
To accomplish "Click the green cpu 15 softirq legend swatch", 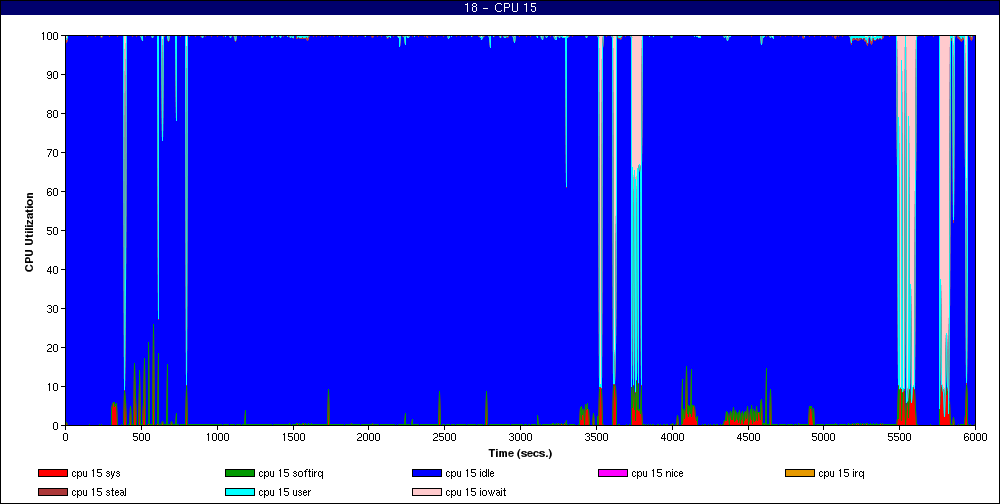I will coord(240,473).
